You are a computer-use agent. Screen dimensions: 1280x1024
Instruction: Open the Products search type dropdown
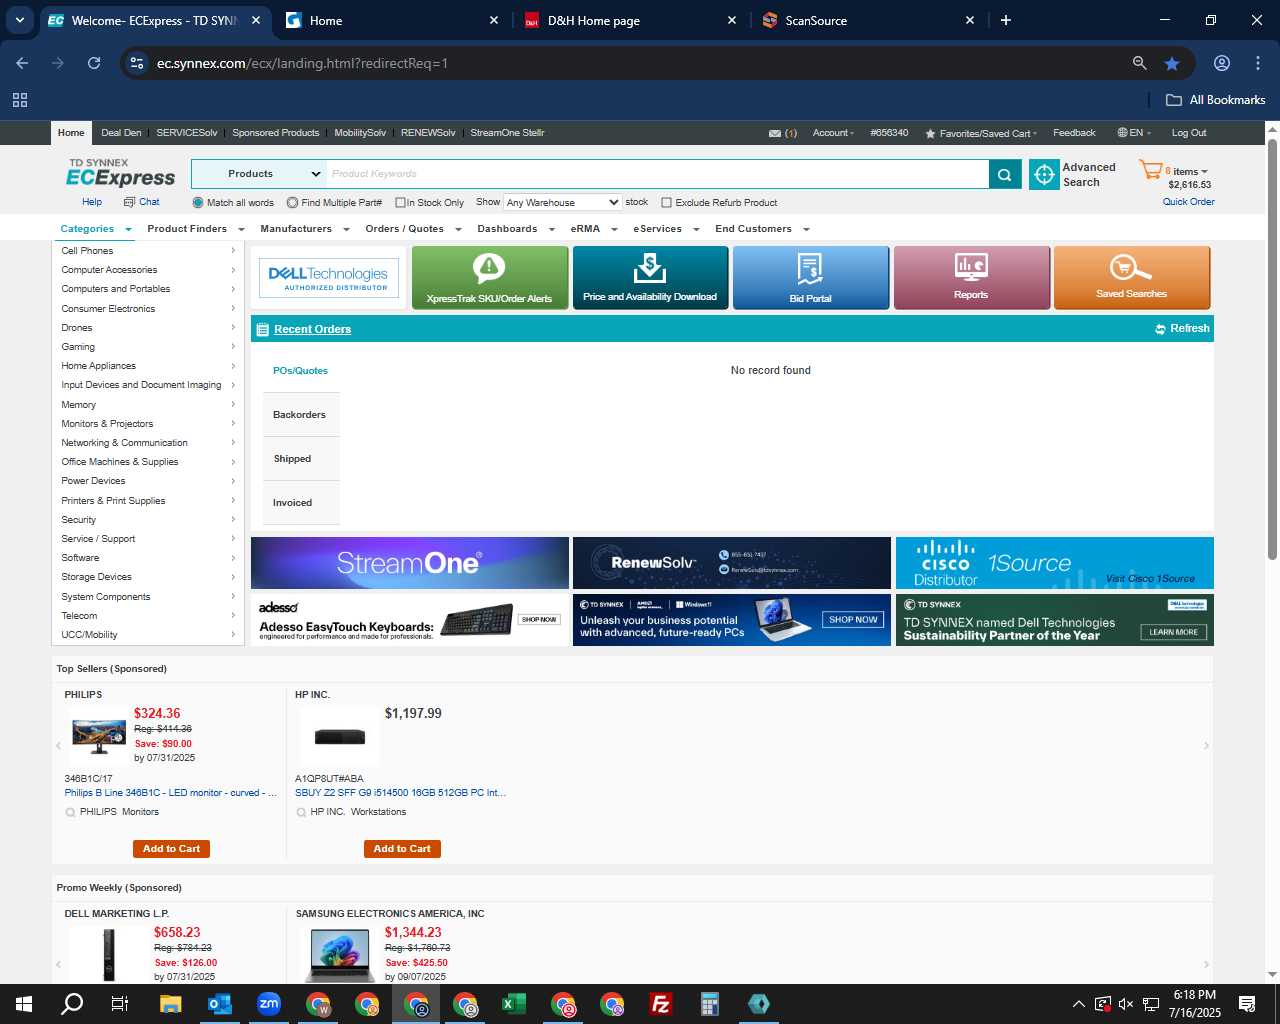tap(259, 174)
